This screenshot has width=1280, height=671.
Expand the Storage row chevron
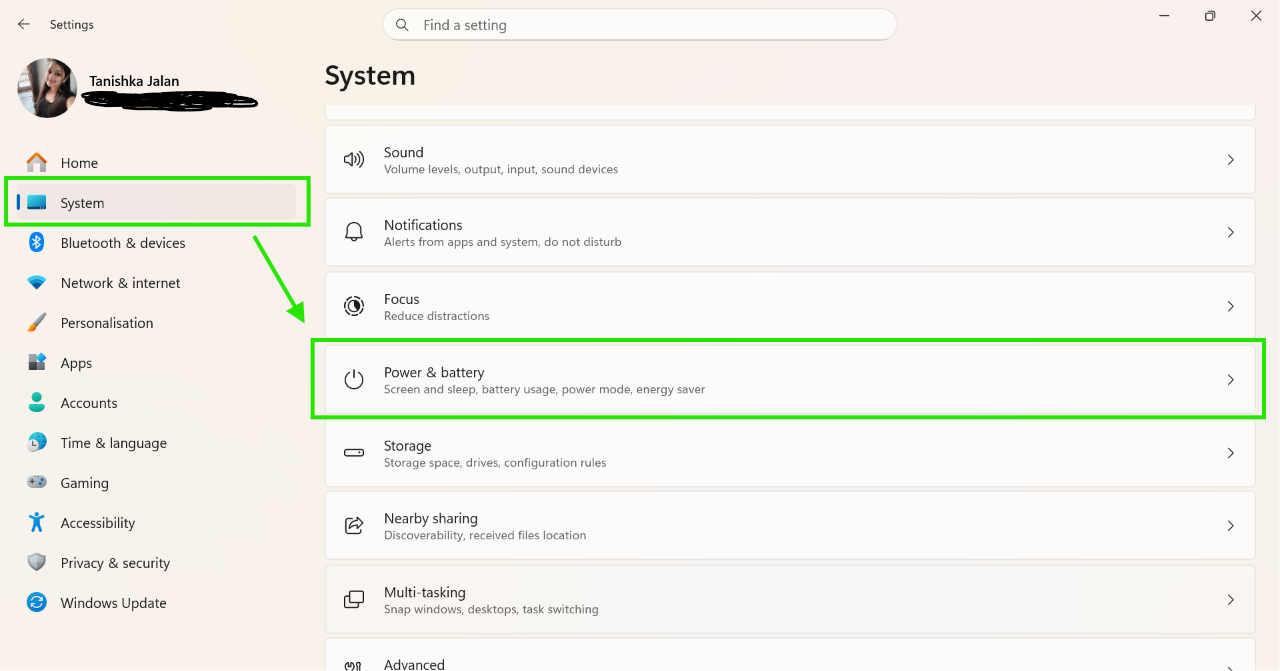click(x=1231, y=453)
